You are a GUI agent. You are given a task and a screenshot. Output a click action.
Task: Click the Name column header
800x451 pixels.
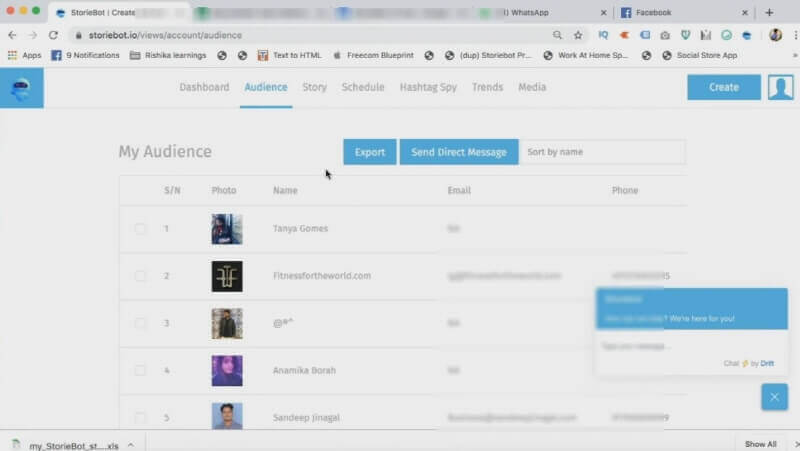pos(285,190)
